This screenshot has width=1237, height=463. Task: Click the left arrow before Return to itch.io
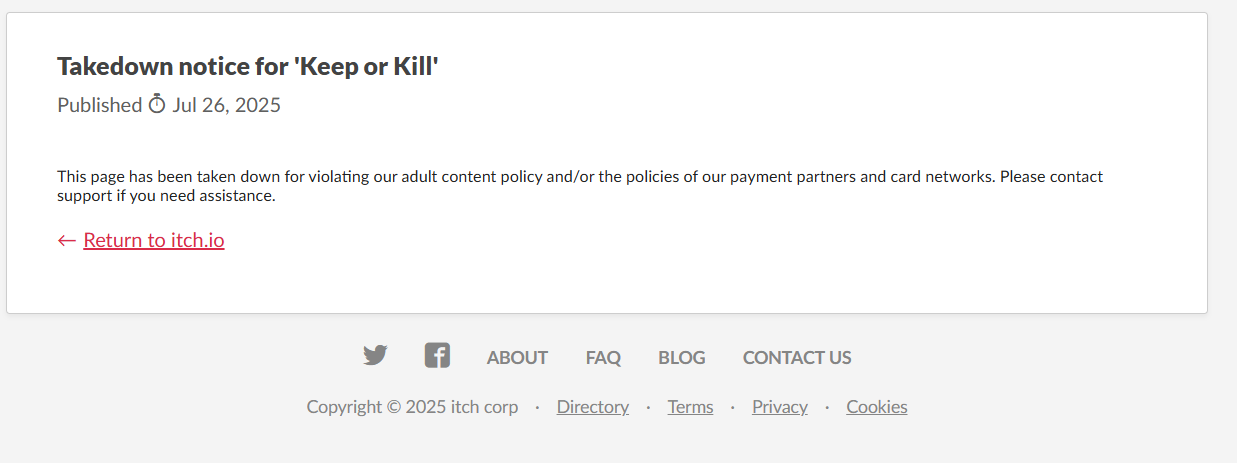pyautogui.click(x=67, y=240)
